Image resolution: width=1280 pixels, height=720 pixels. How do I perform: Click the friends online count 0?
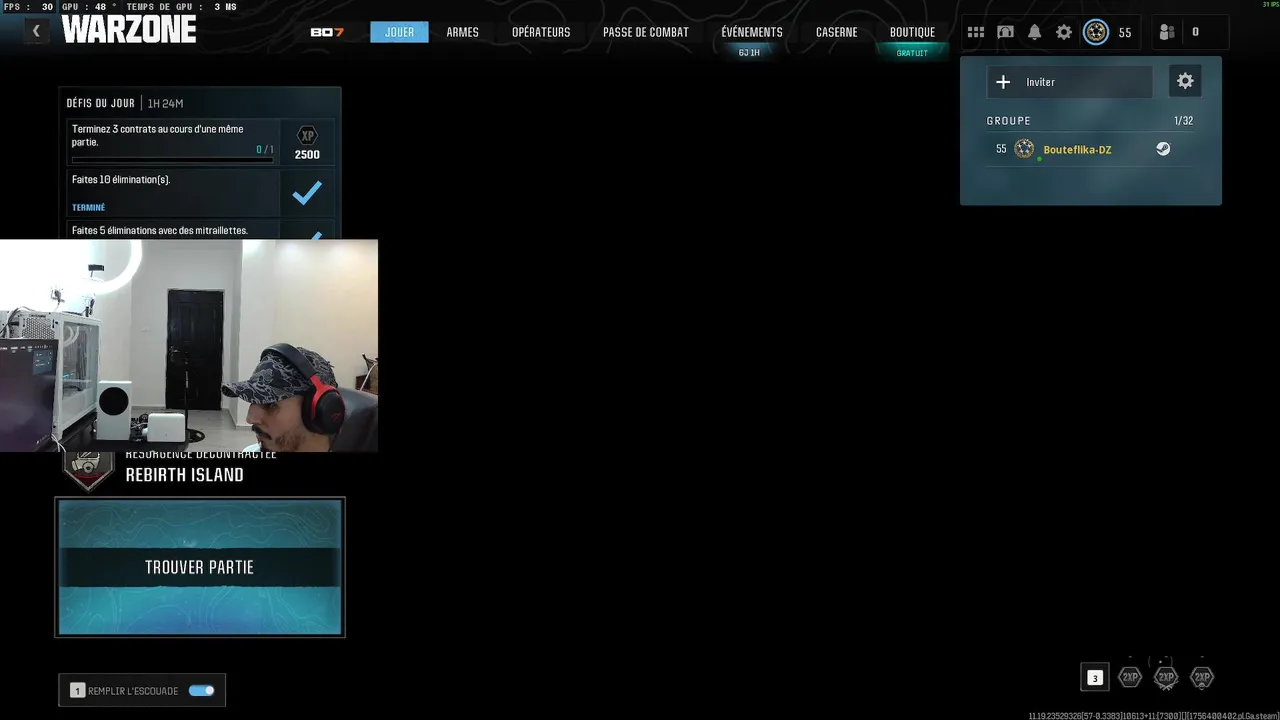[x=1195, y=32]
